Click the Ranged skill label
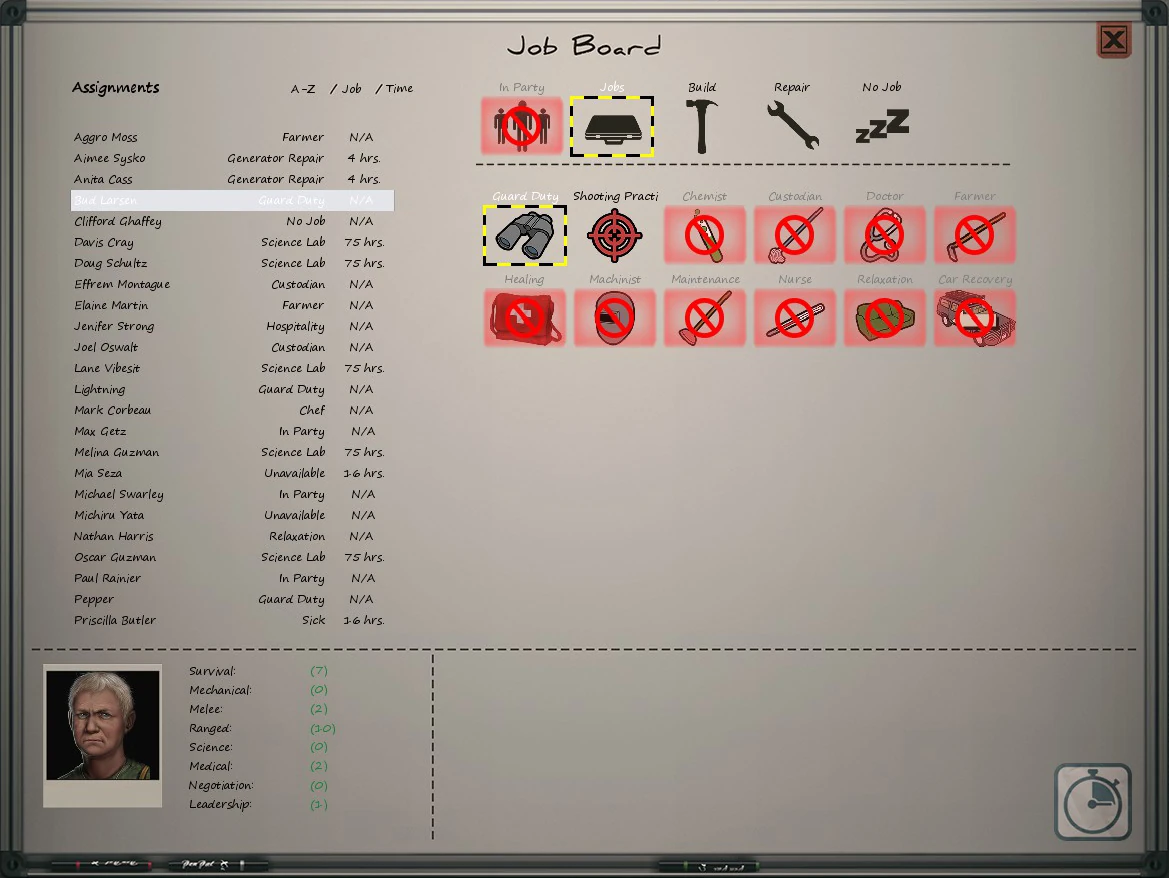 click(x=210, y=728)
